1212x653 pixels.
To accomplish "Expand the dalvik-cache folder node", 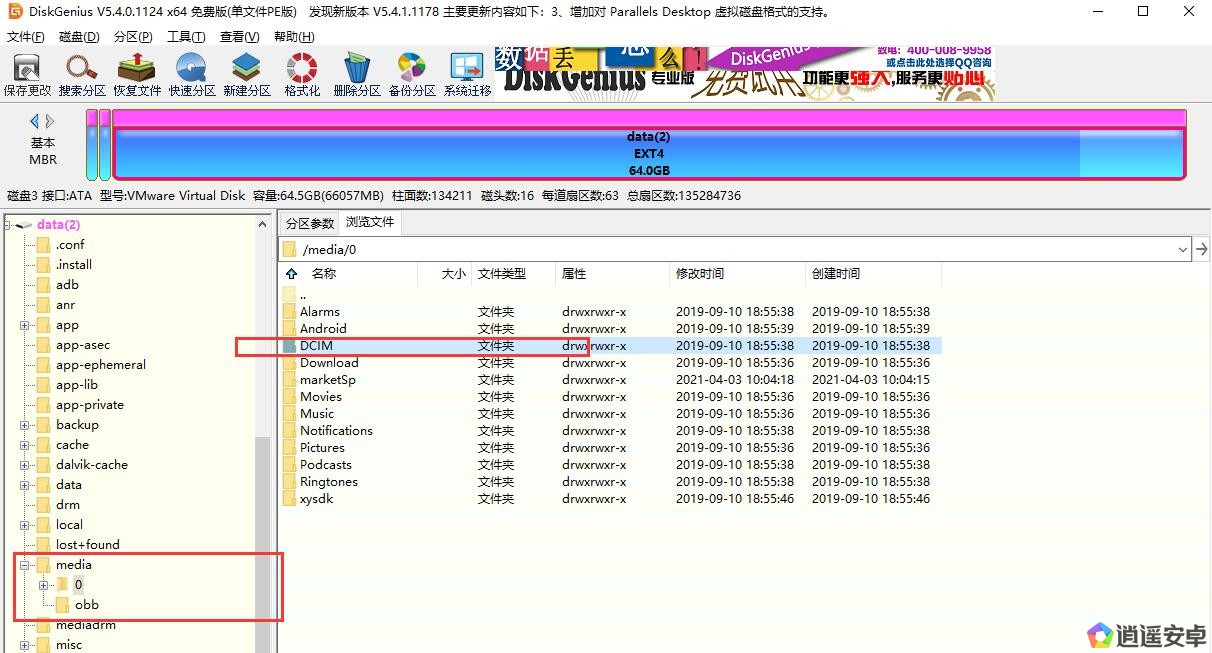I will click(x=24, y=465).
